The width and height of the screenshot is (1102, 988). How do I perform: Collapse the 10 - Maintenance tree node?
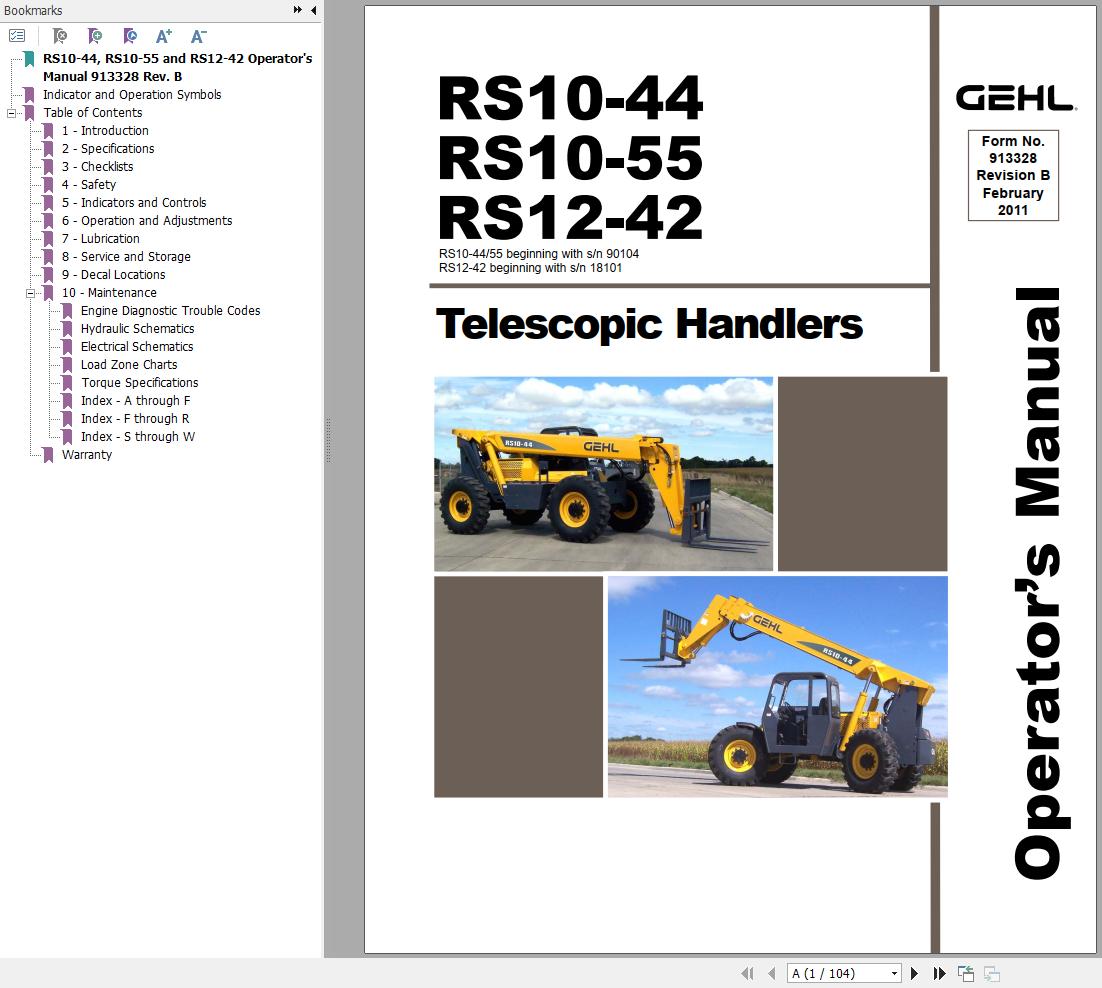pos(30,293)
